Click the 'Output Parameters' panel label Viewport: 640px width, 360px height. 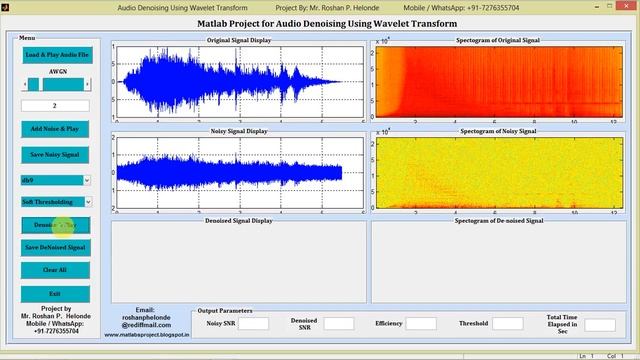[225, 311]
